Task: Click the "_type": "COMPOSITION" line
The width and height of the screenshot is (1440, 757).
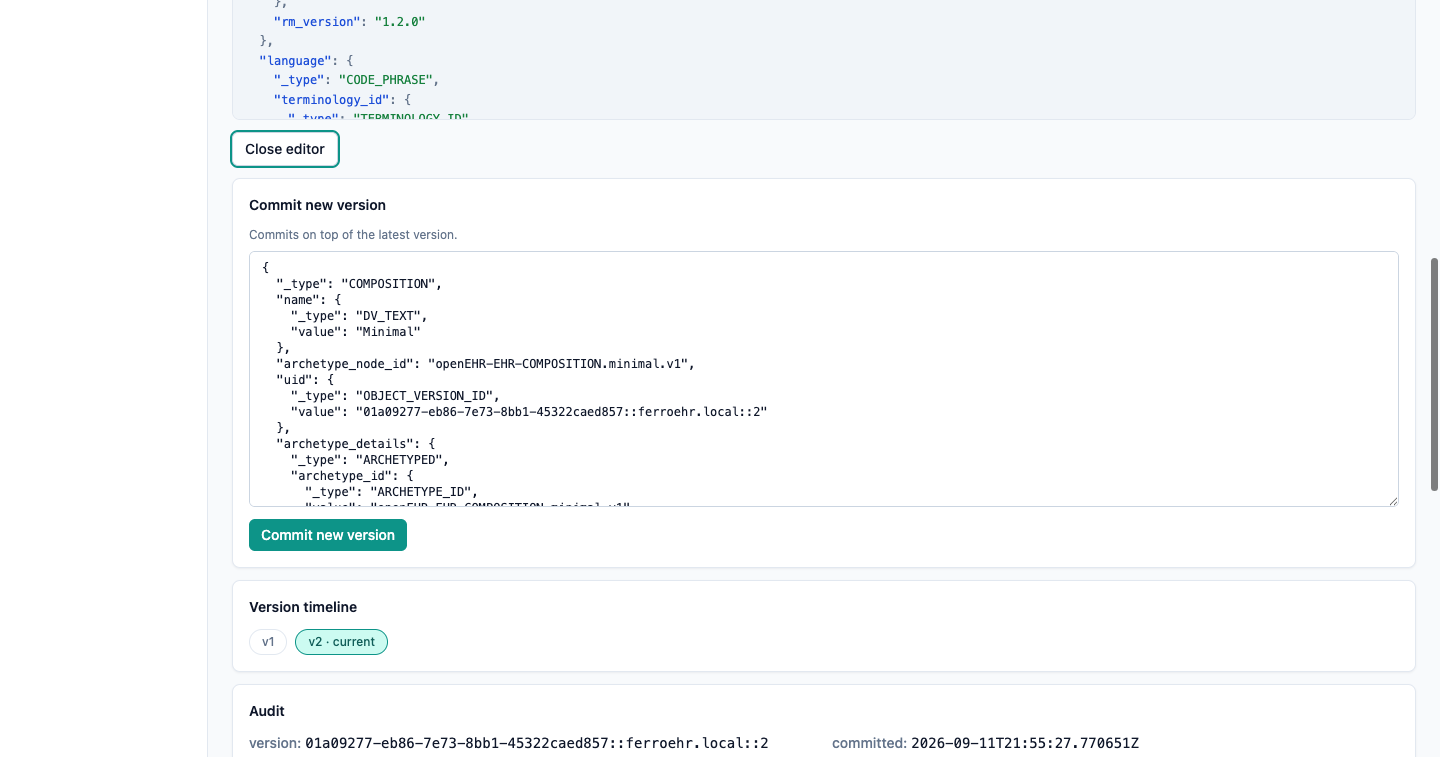Action: pos(359,283)
